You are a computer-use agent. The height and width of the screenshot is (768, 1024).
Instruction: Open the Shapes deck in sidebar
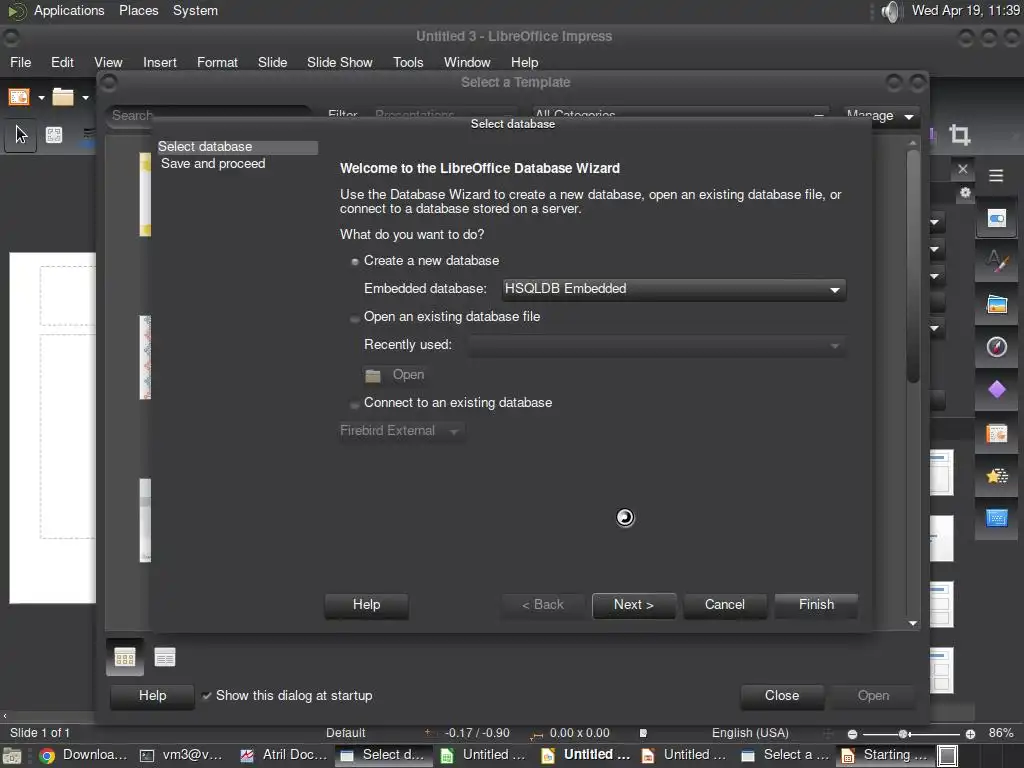[997, 390]
